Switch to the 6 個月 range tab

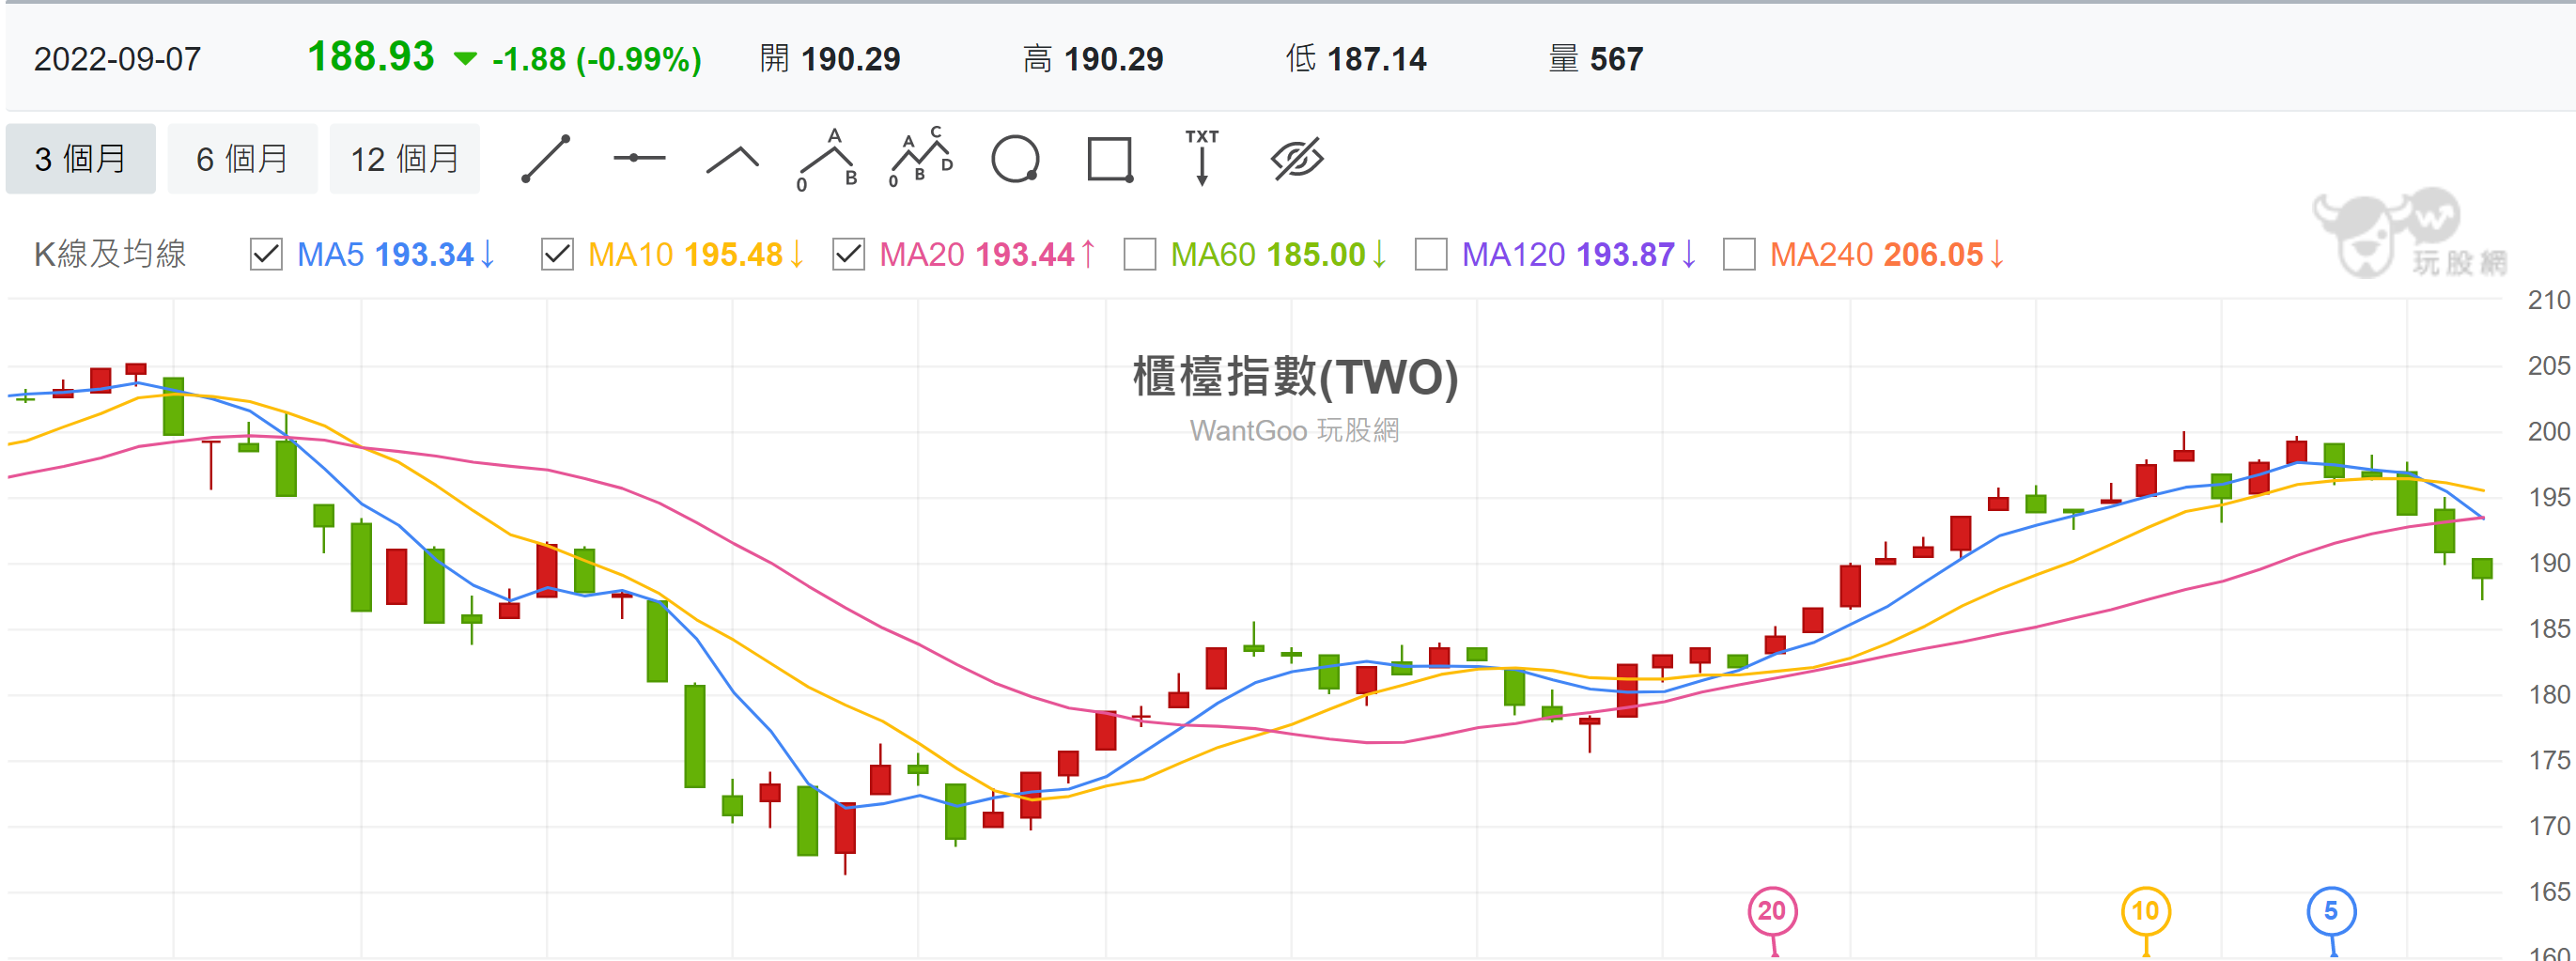pos(242,159)
